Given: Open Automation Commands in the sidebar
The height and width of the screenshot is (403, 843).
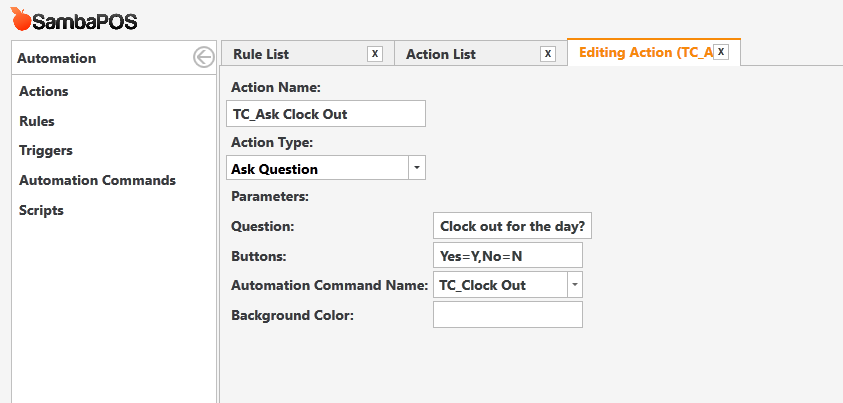Looking at the screenshot, I should point(97,181).
